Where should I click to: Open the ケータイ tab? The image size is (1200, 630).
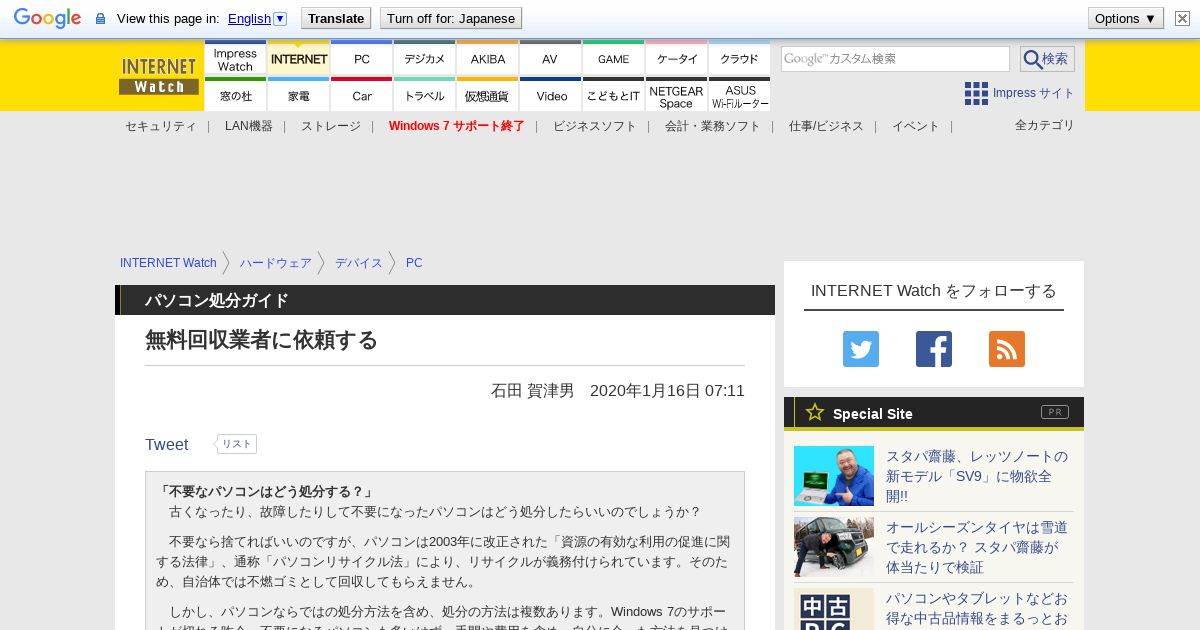(677, 59)
